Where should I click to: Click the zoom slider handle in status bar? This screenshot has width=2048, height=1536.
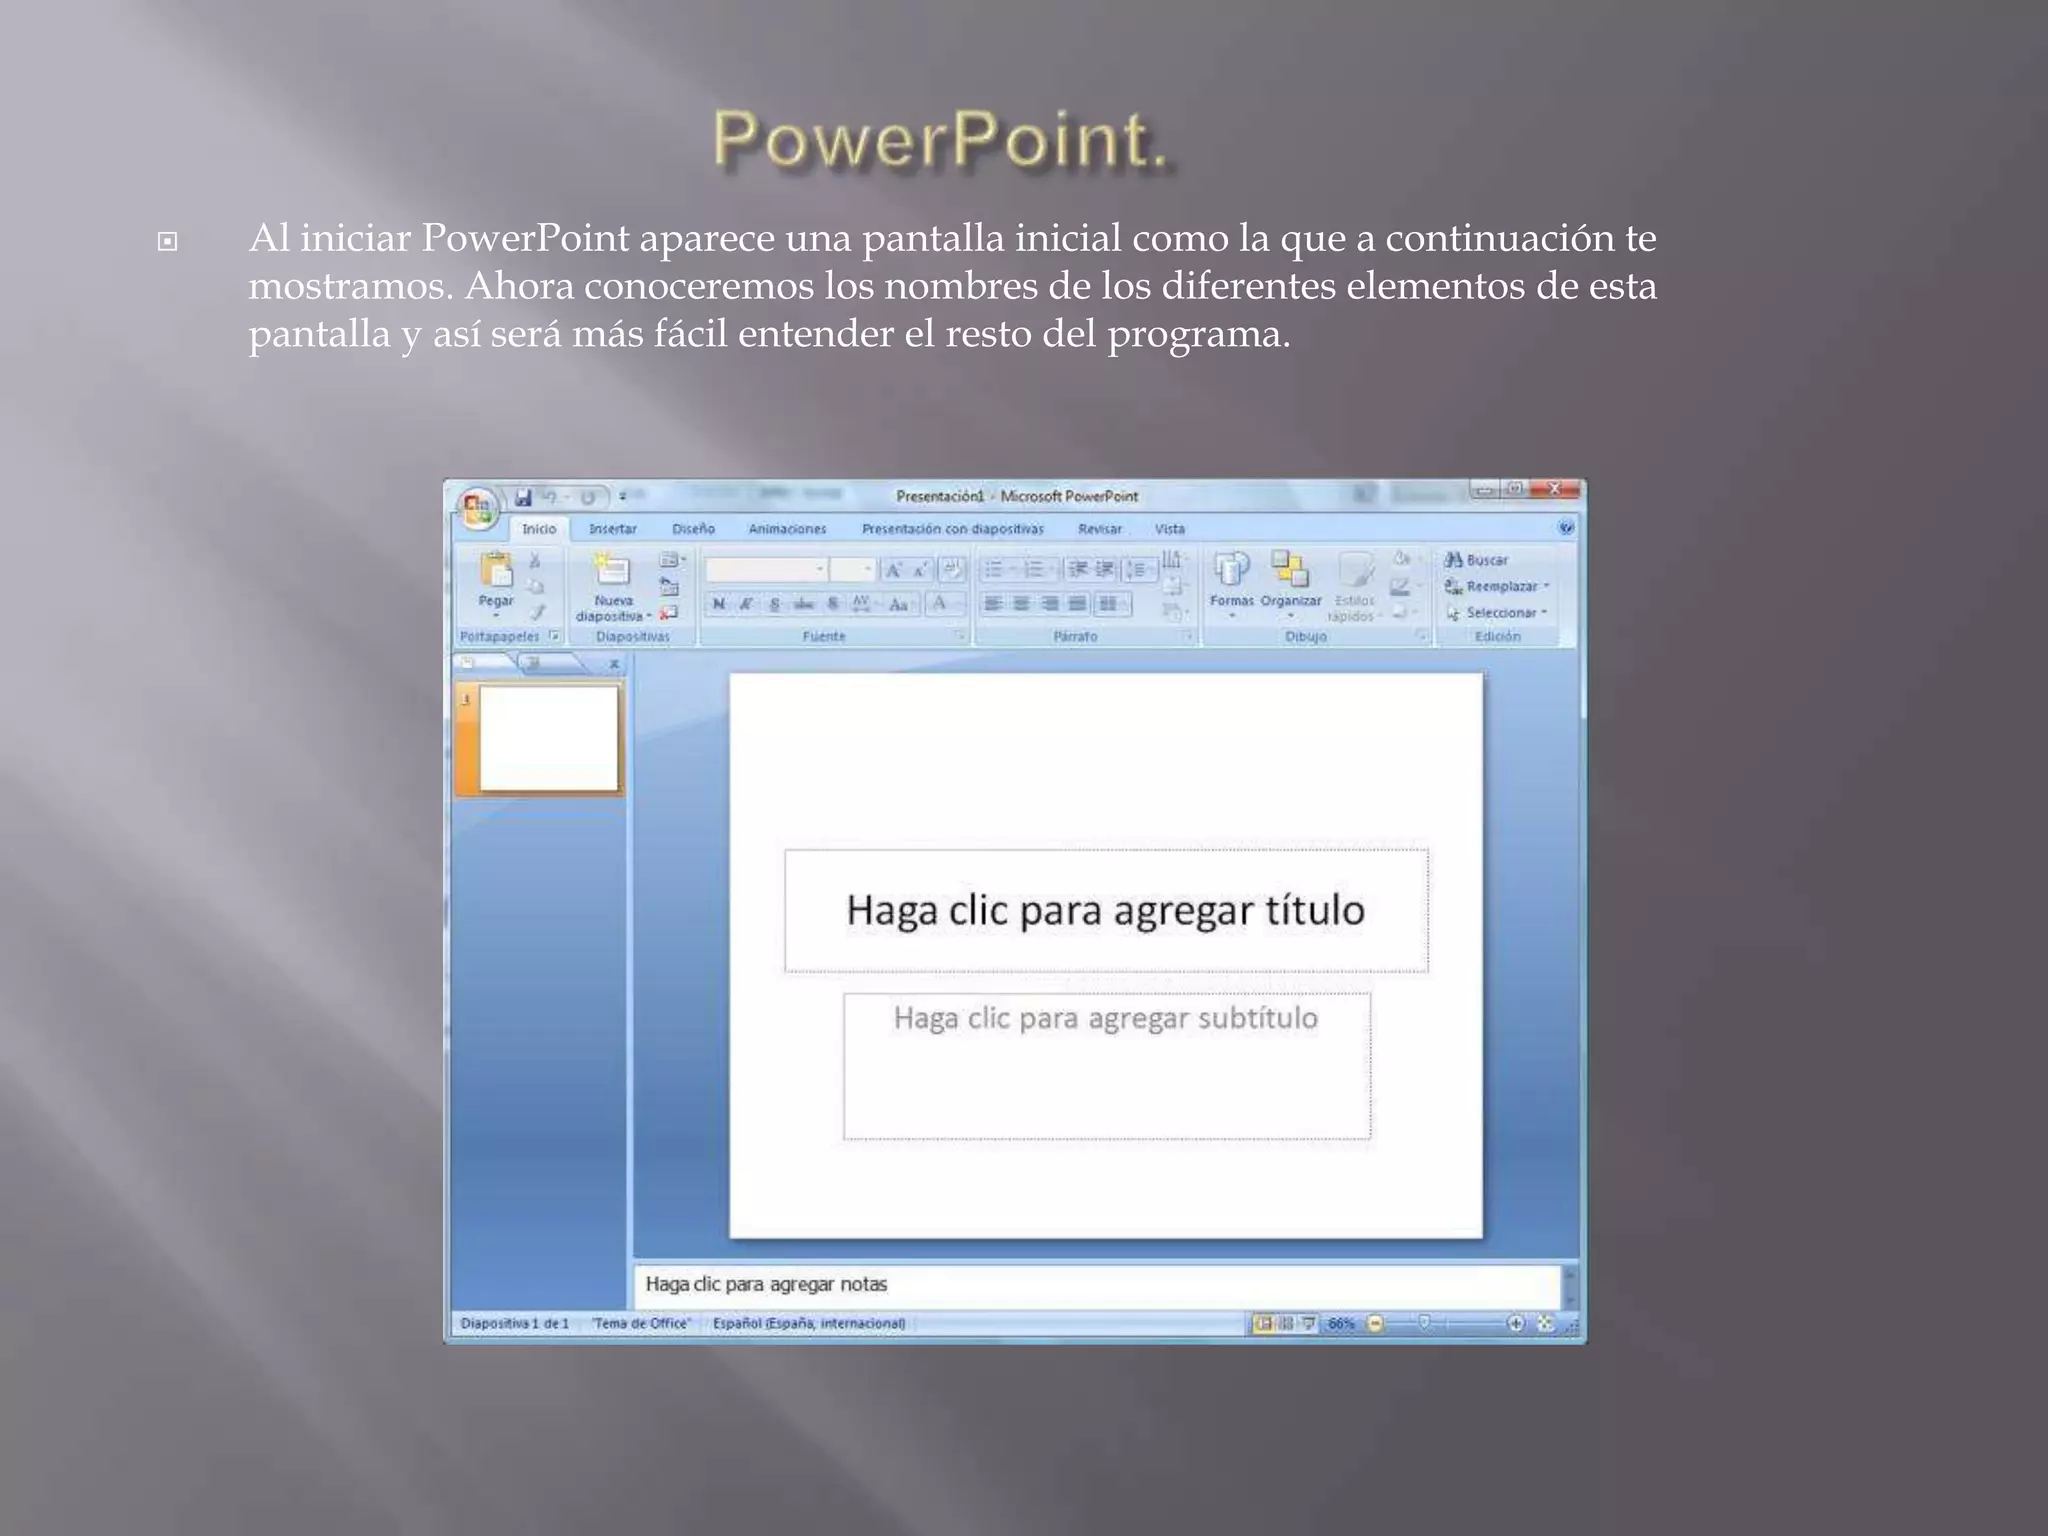1425,1323
